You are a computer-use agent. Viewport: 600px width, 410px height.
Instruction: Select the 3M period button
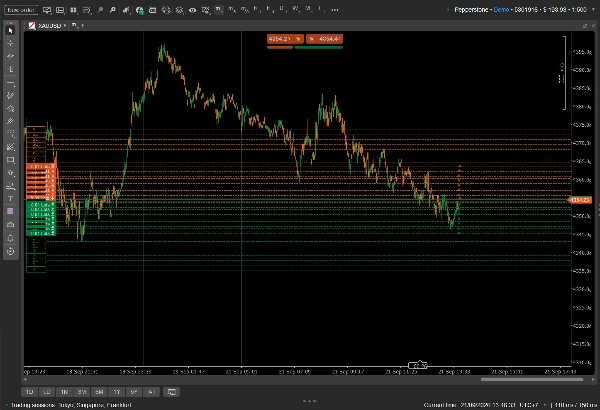coord(82,392)
